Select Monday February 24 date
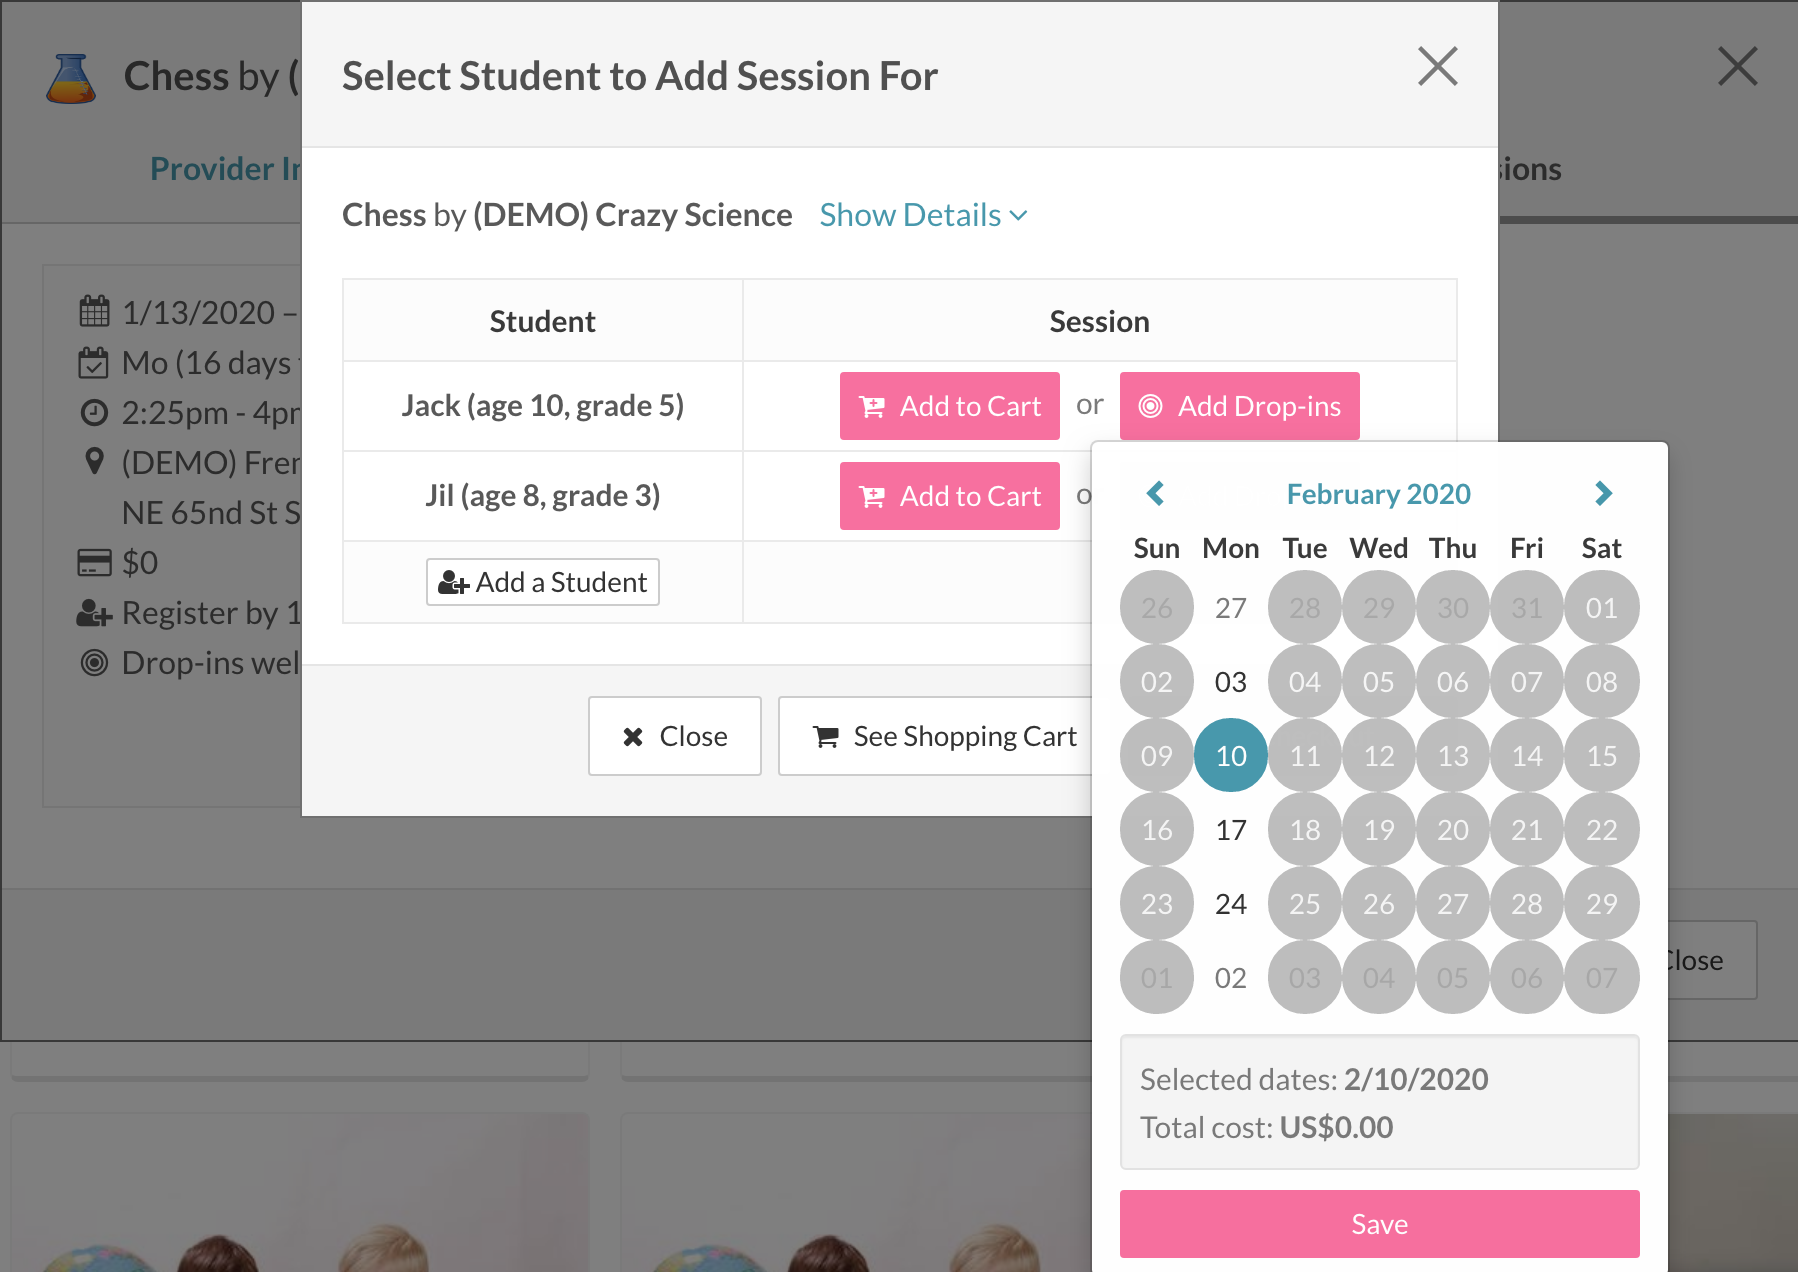The height and width of the screenshot is (1272, 1798). (x=1231, y=904)
